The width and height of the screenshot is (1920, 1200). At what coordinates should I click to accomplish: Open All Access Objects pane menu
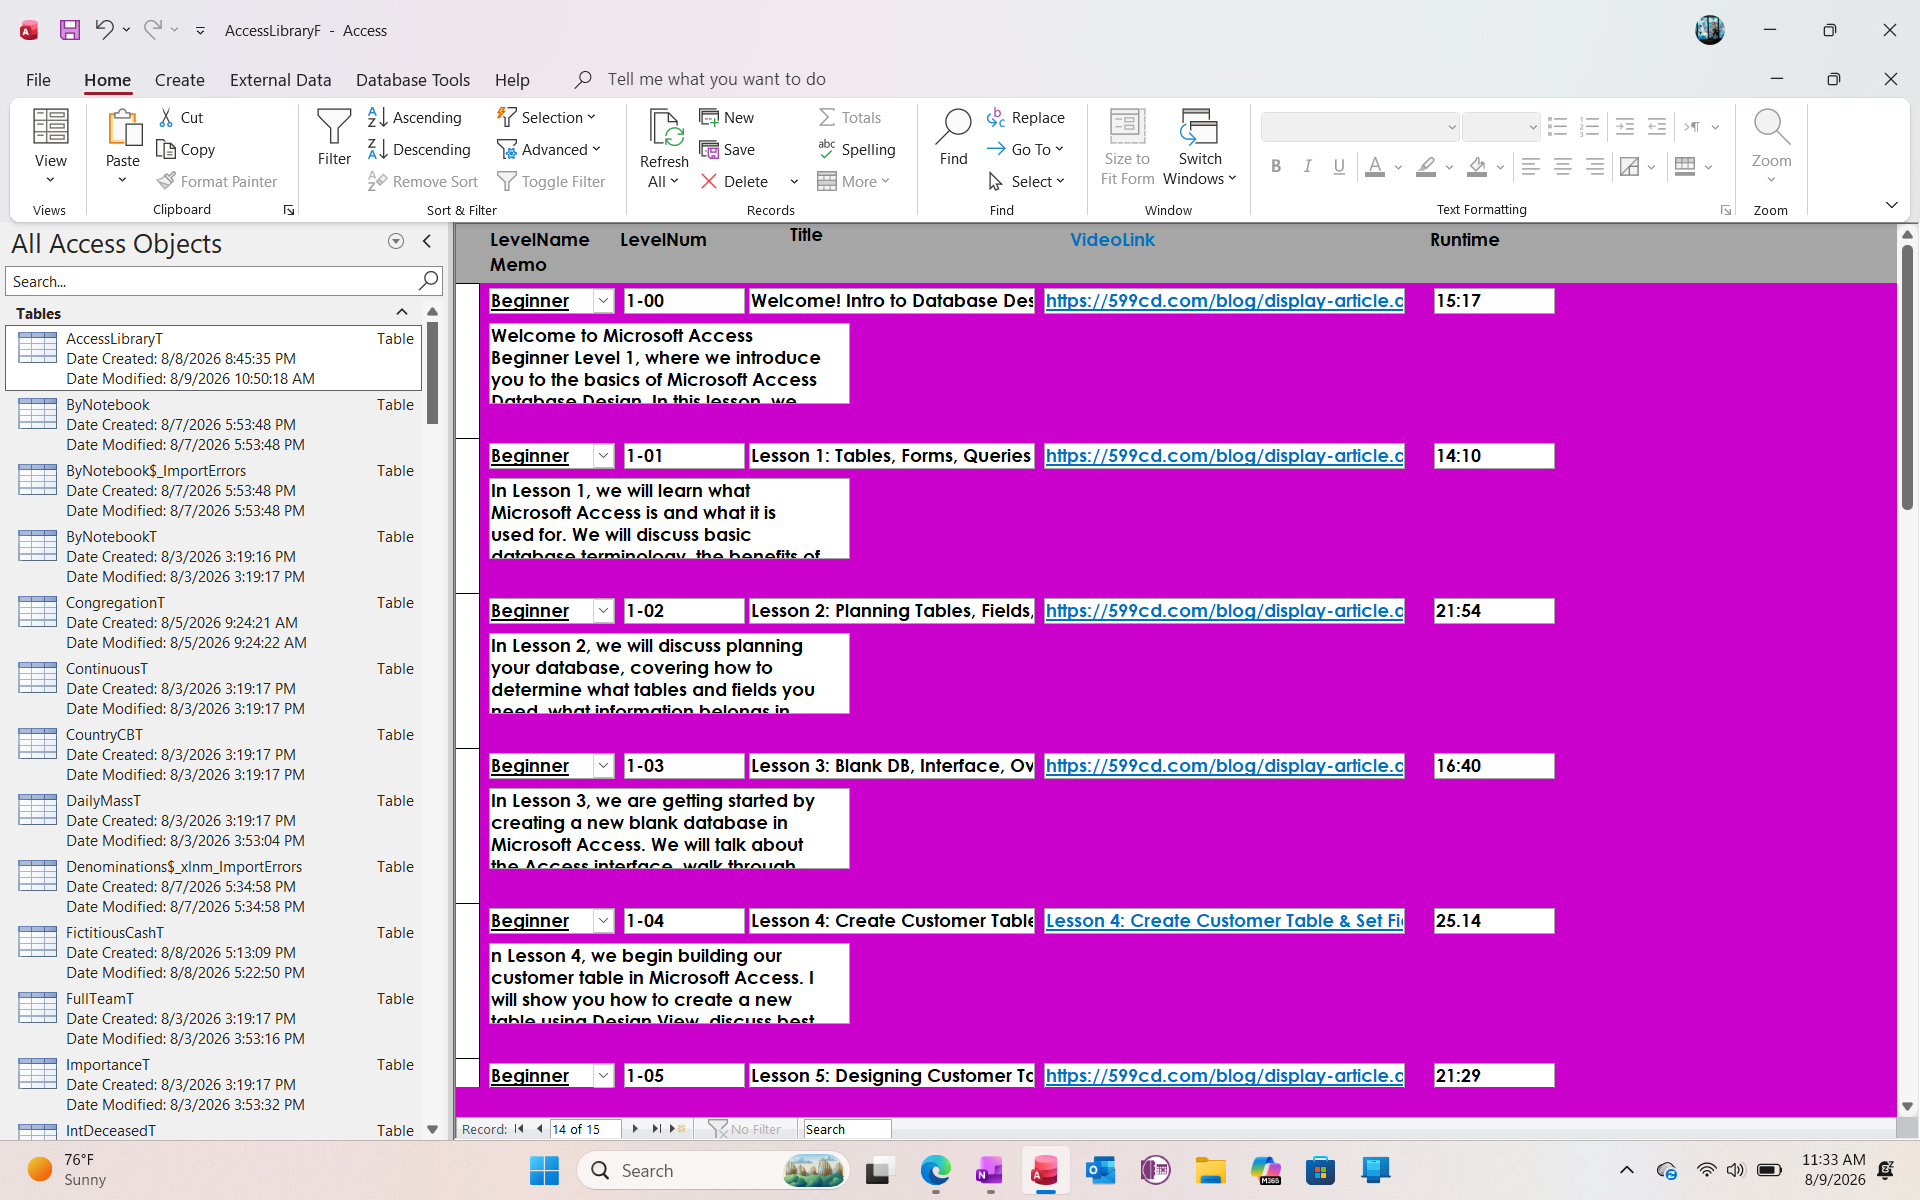pos(396,241)
